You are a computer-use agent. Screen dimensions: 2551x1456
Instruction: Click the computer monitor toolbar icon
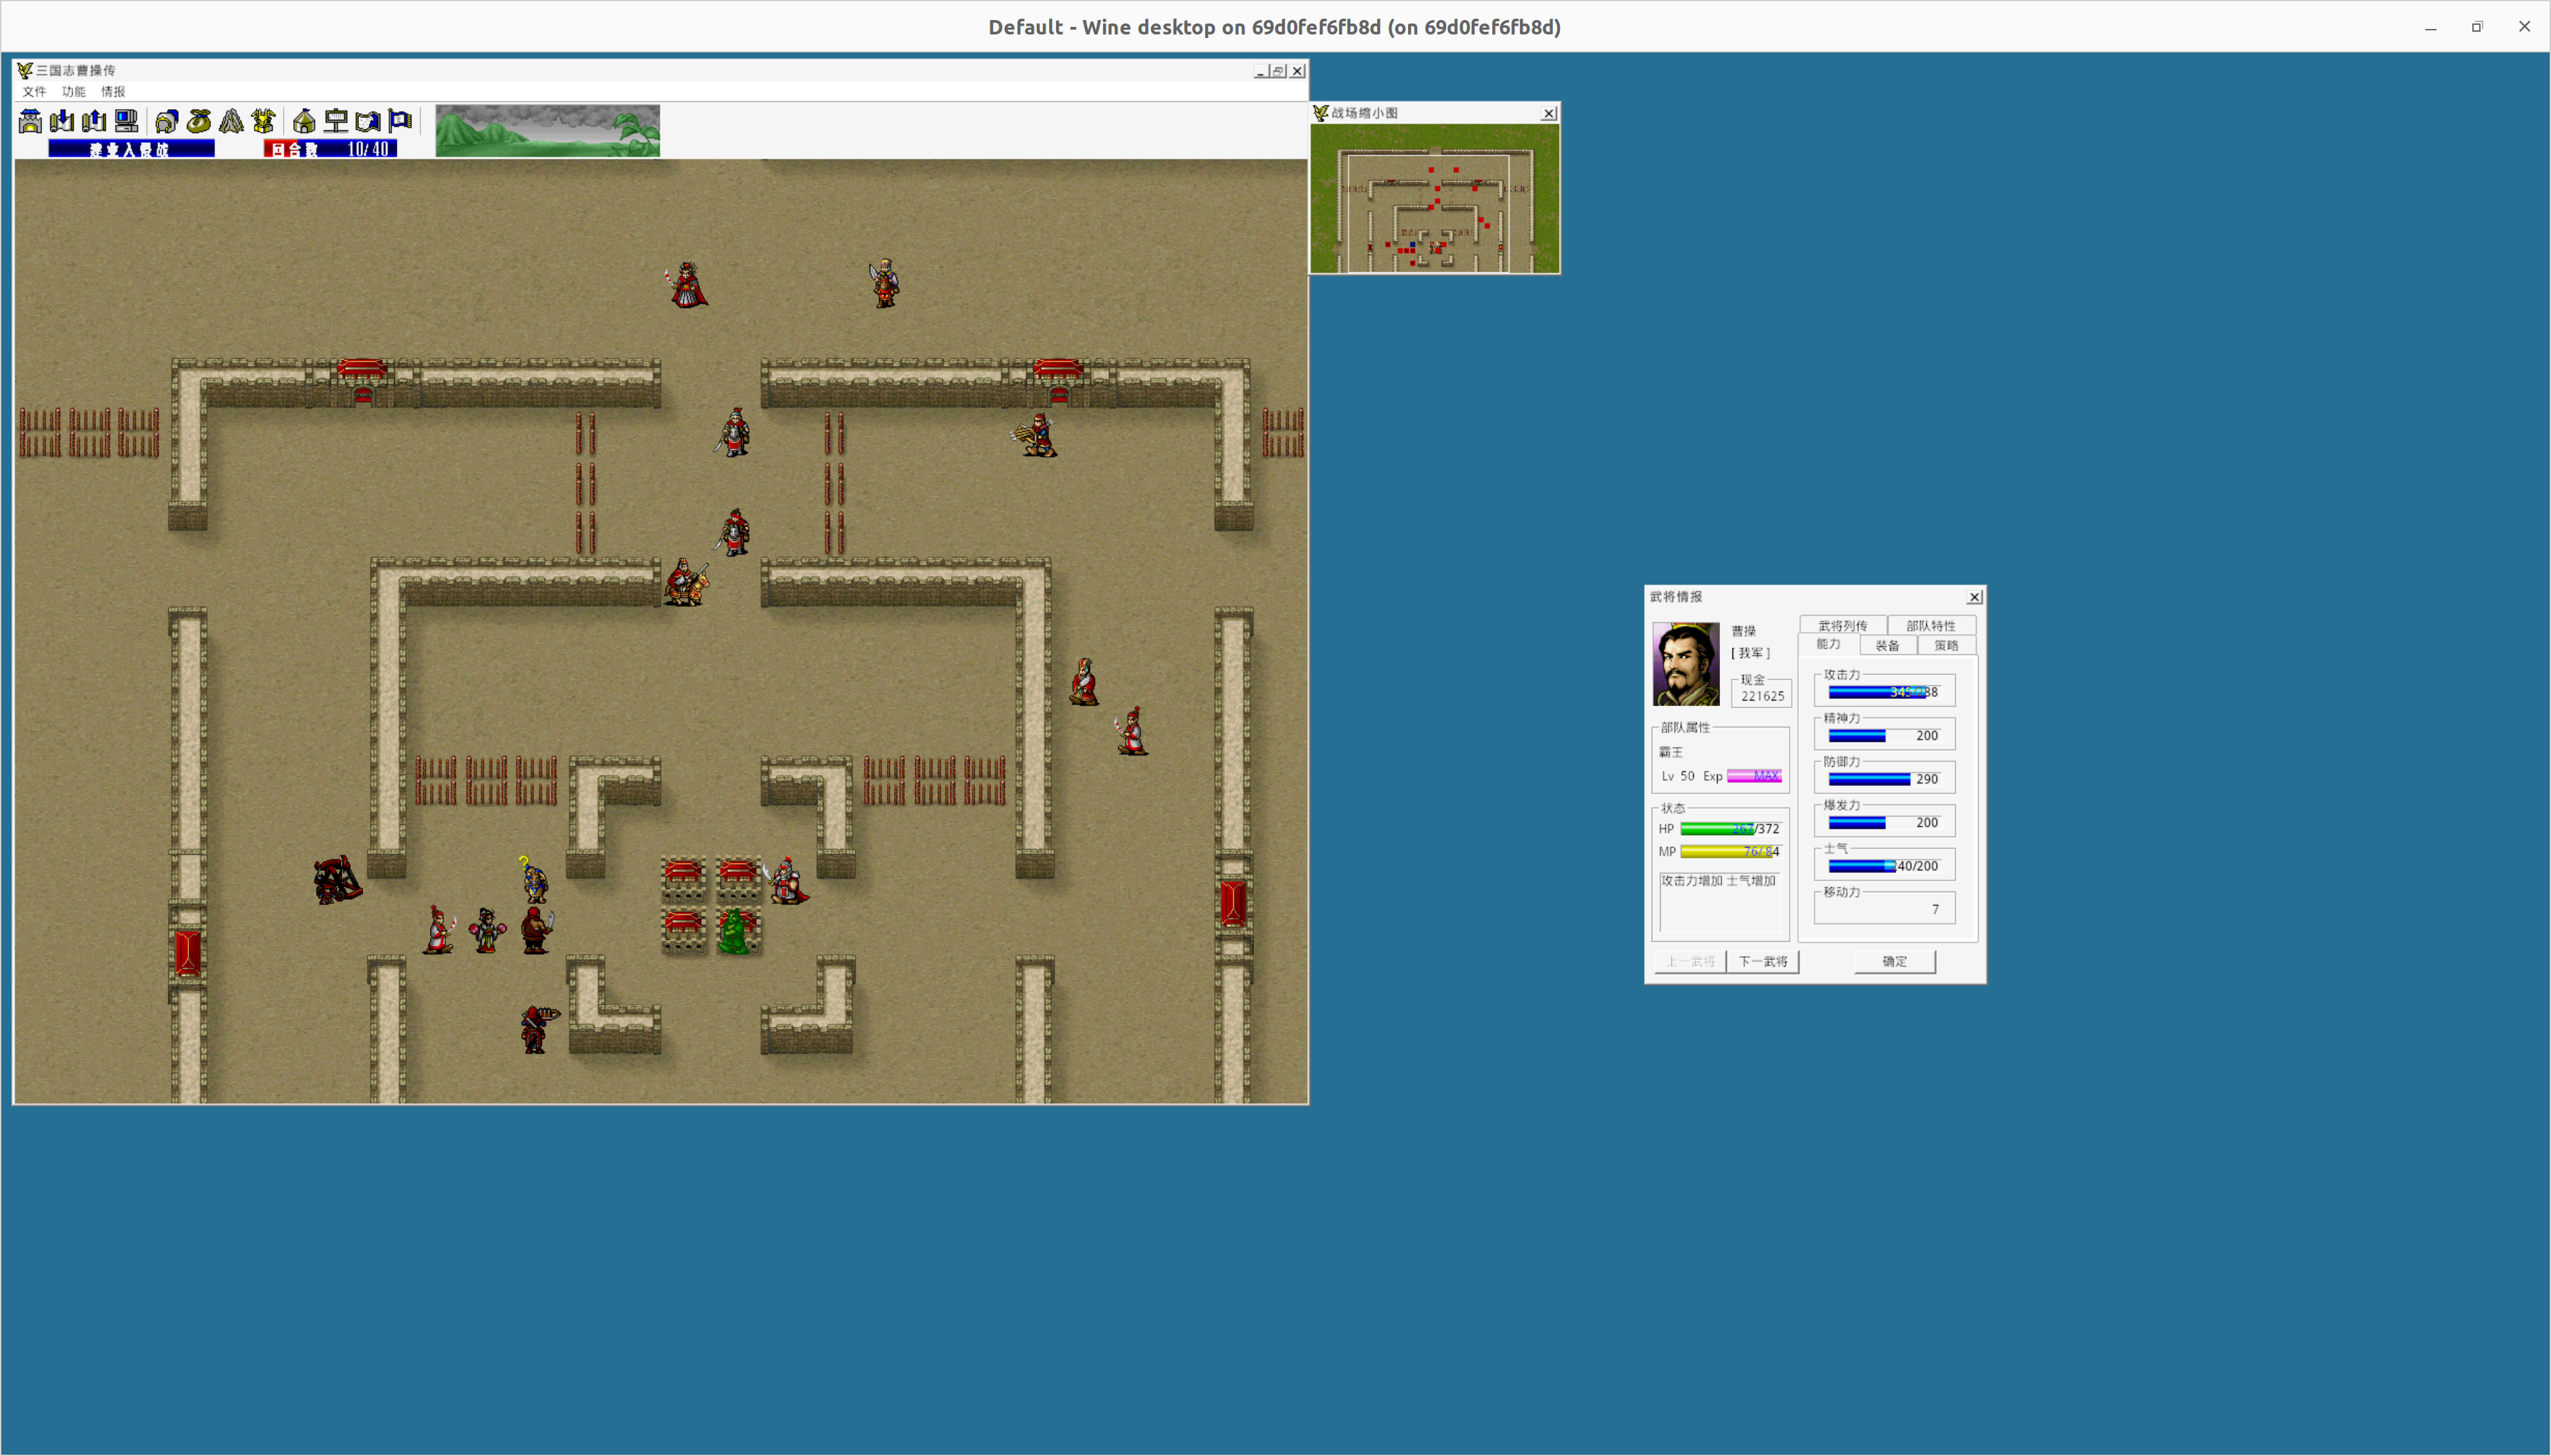tap(126, 122)
